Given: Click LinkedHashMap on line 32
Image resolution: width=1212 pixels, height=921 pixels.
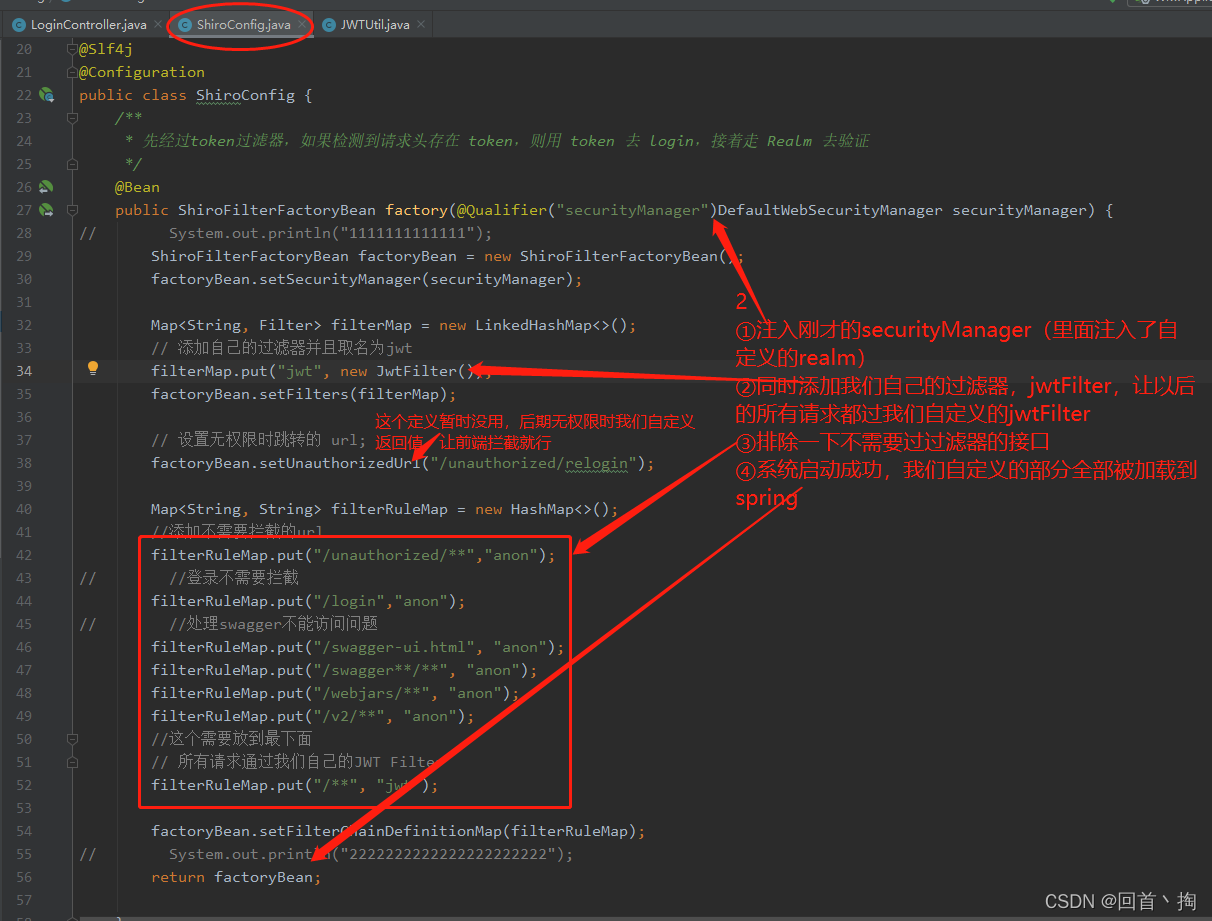Looking at the screenshot, I should click(x=534, y=325).
